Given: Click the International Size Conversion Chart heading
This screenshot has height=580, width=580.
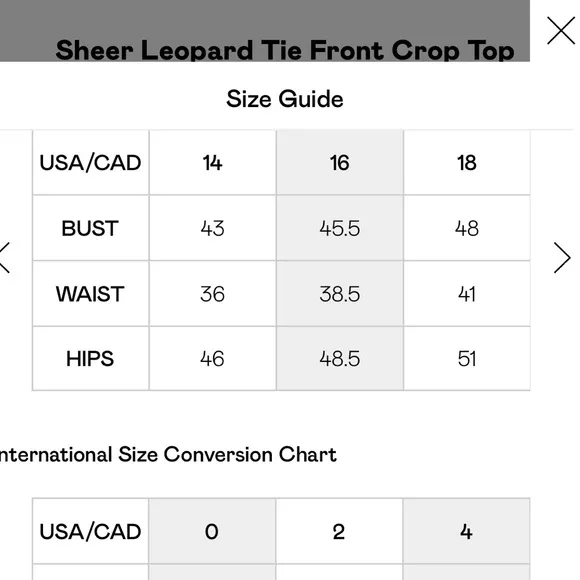Looking at the screenshot, I should 168,454.
